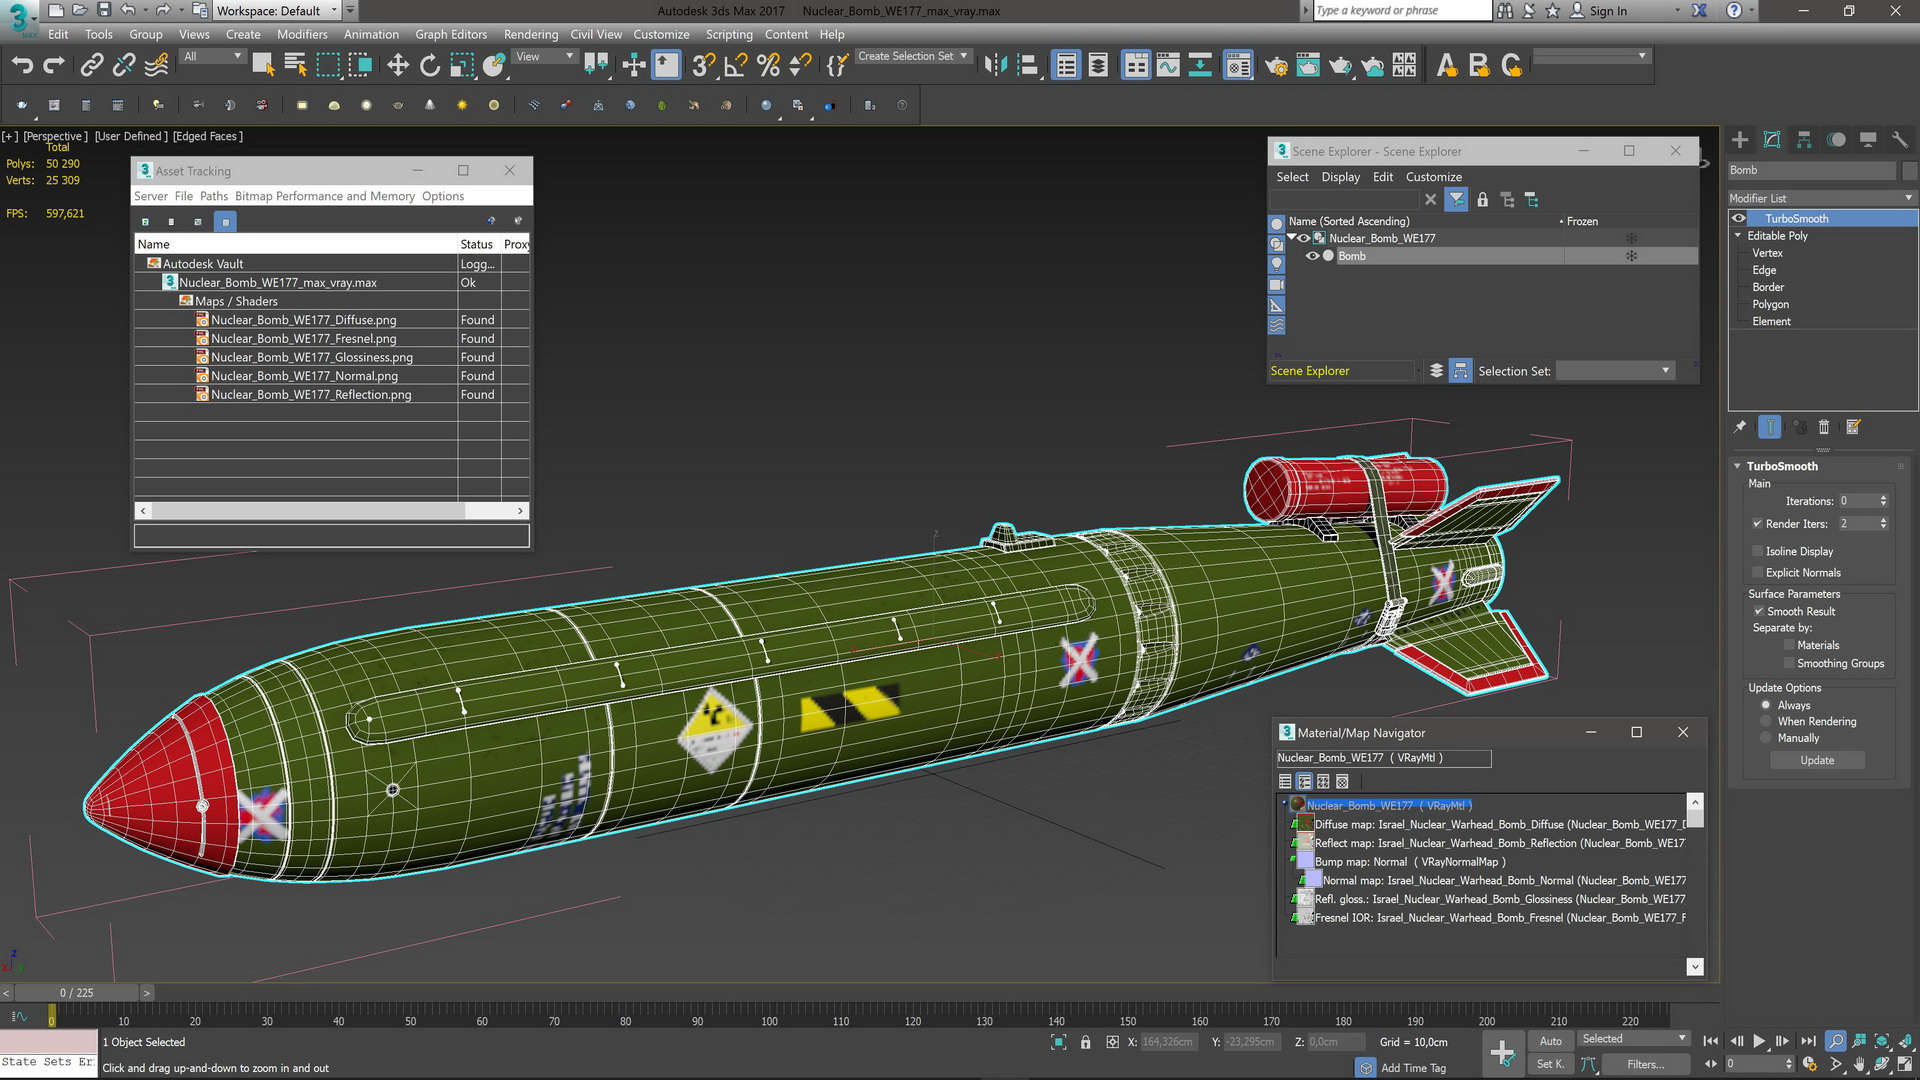Open the Modifiers menu
The width and height of the screenshot is (1920, 1080).
[302, 34]
